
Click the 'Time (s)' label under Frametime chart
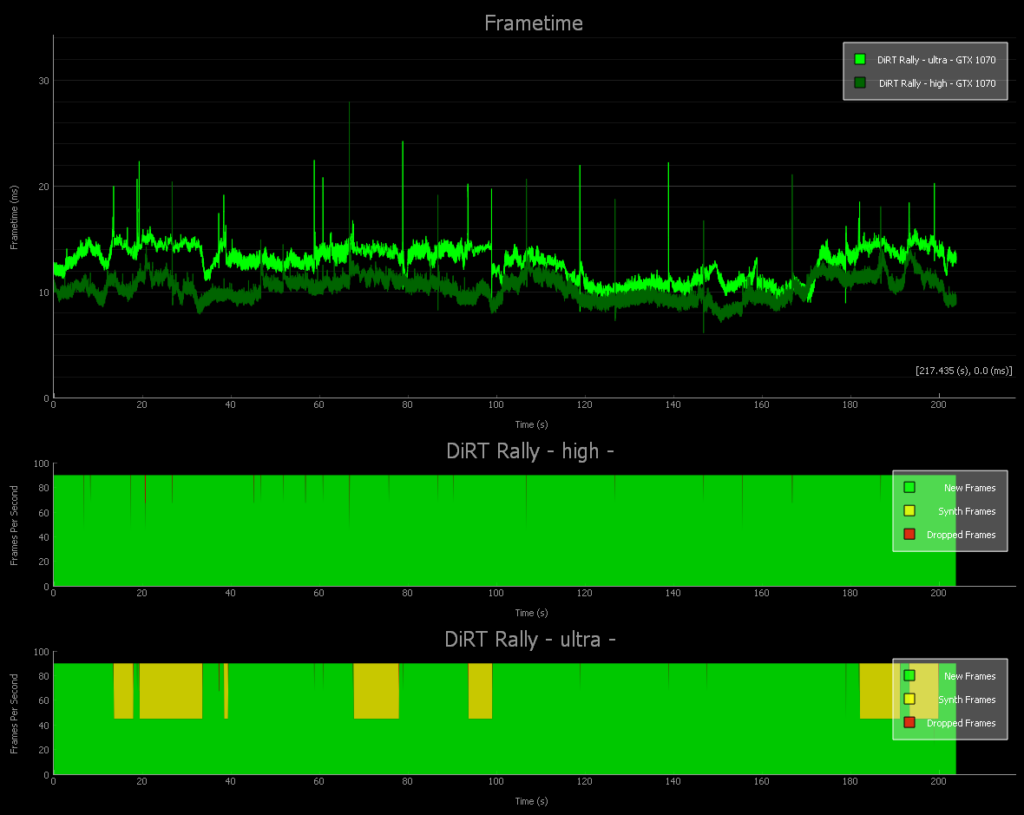[x=533, y=424]
